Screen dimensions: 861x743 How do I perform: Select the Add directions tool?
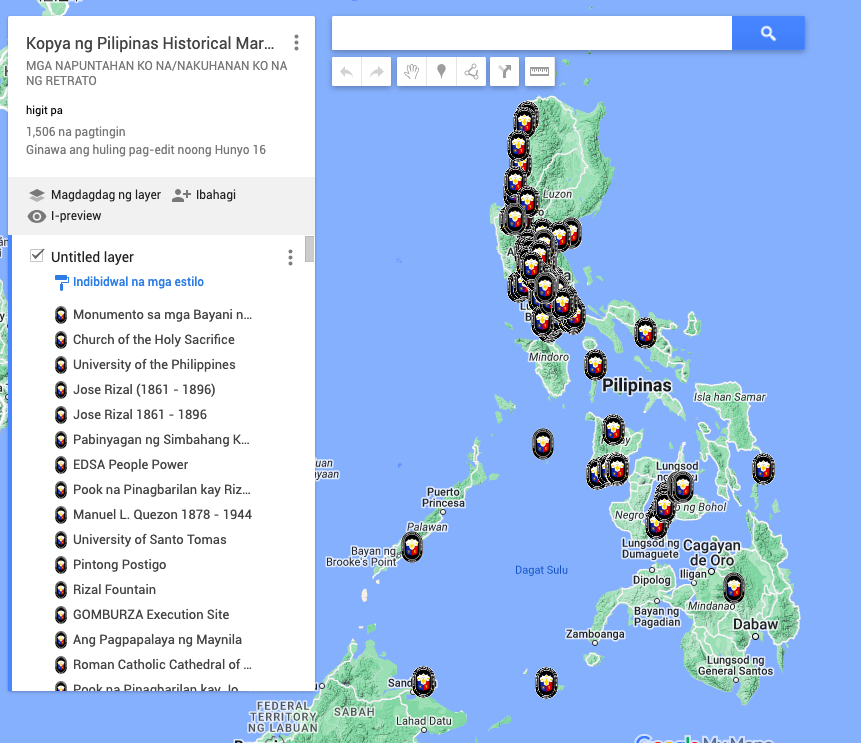505,71
